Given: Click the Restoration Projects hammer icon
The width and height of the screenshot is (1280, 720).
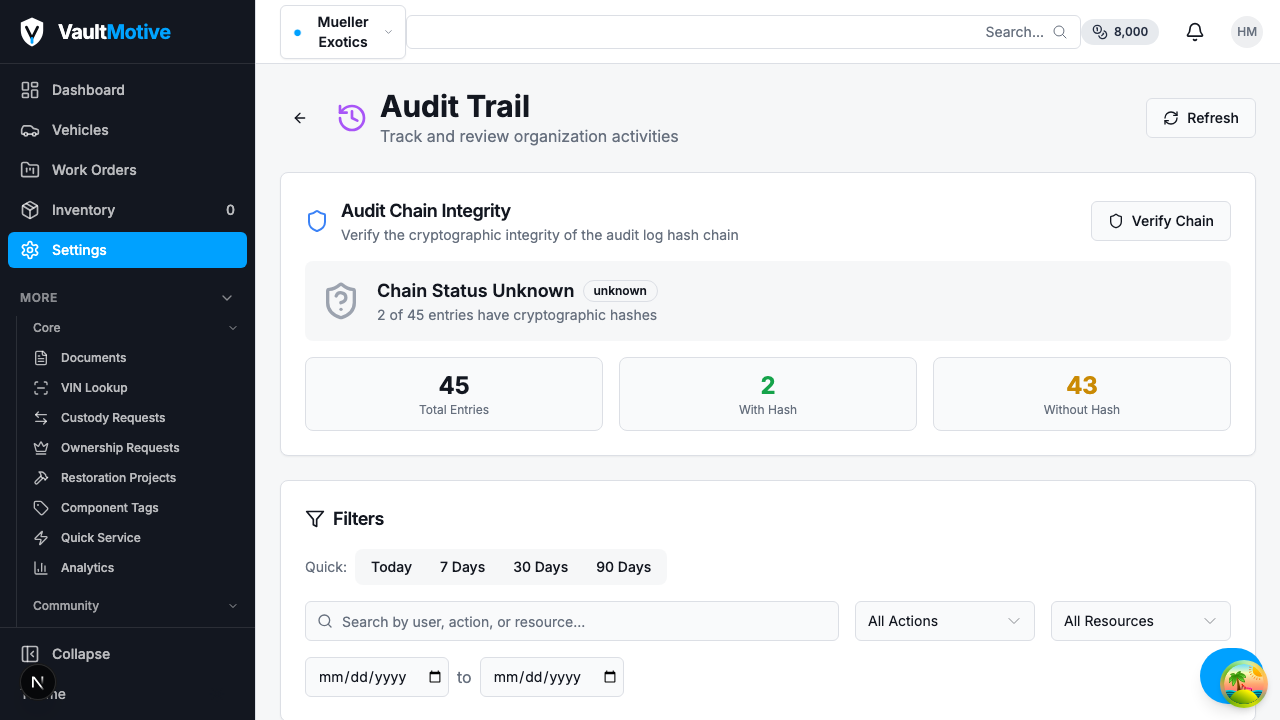Looking at the screenshot, I should tap(41, 478).
